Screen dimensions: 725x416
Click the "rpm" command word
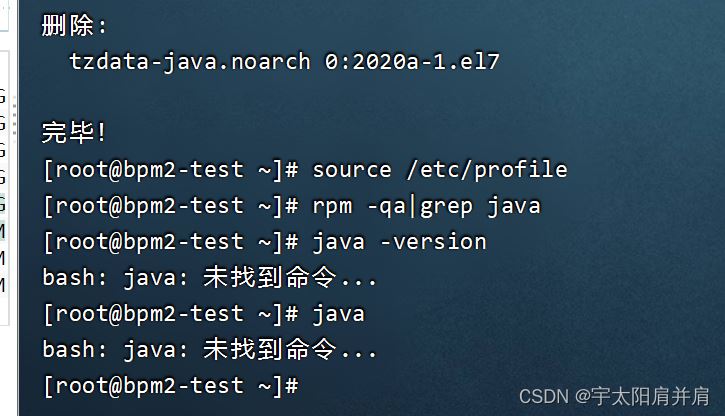[x=332, y=208]
